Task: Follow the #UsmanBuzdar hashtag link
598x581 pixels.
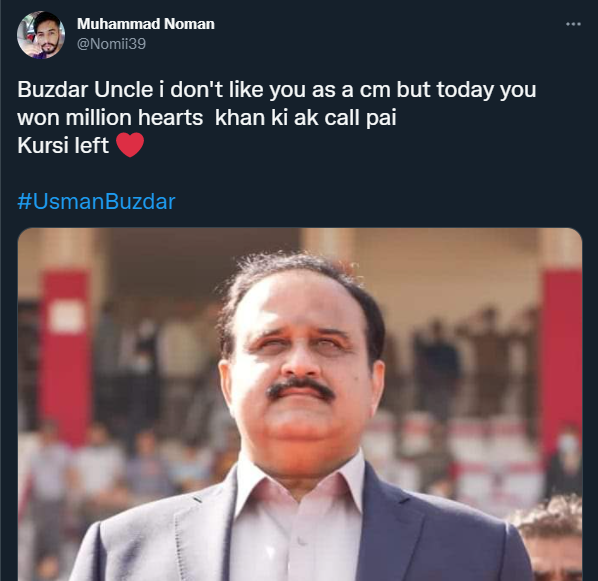Action: (96, 201)
